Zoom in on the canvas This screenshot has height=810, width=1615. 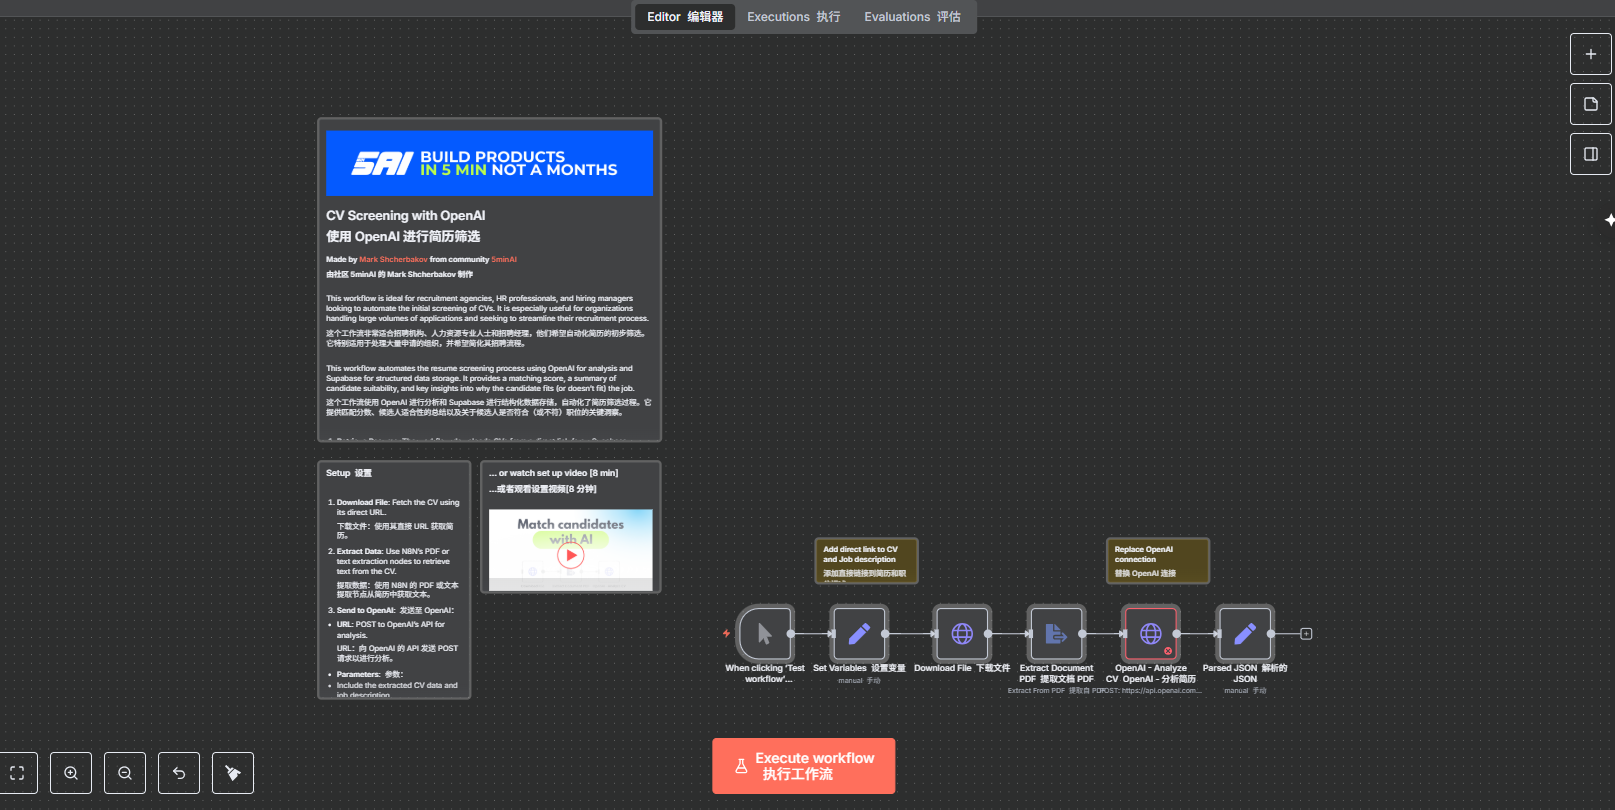pyautogui.click(x=71, y=773)
